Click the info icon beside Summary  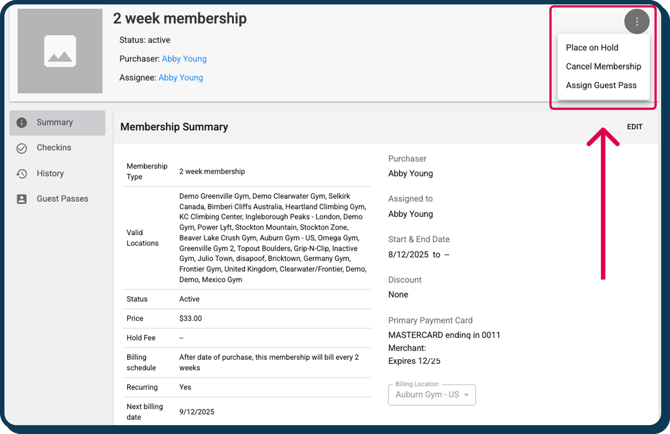click(22, 123)
